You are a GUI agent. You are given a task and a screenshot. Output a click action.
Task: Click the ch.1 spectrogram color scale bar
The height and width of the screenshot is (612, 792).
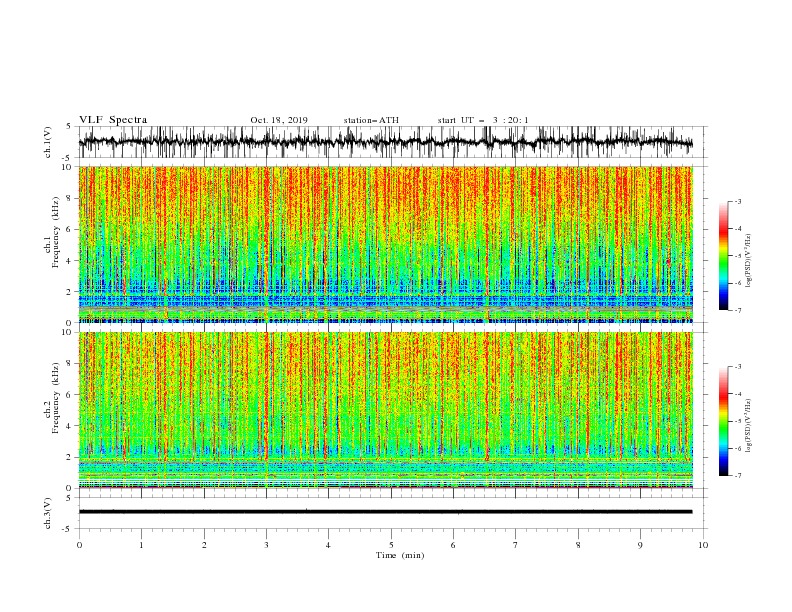[x=723, y=255]
